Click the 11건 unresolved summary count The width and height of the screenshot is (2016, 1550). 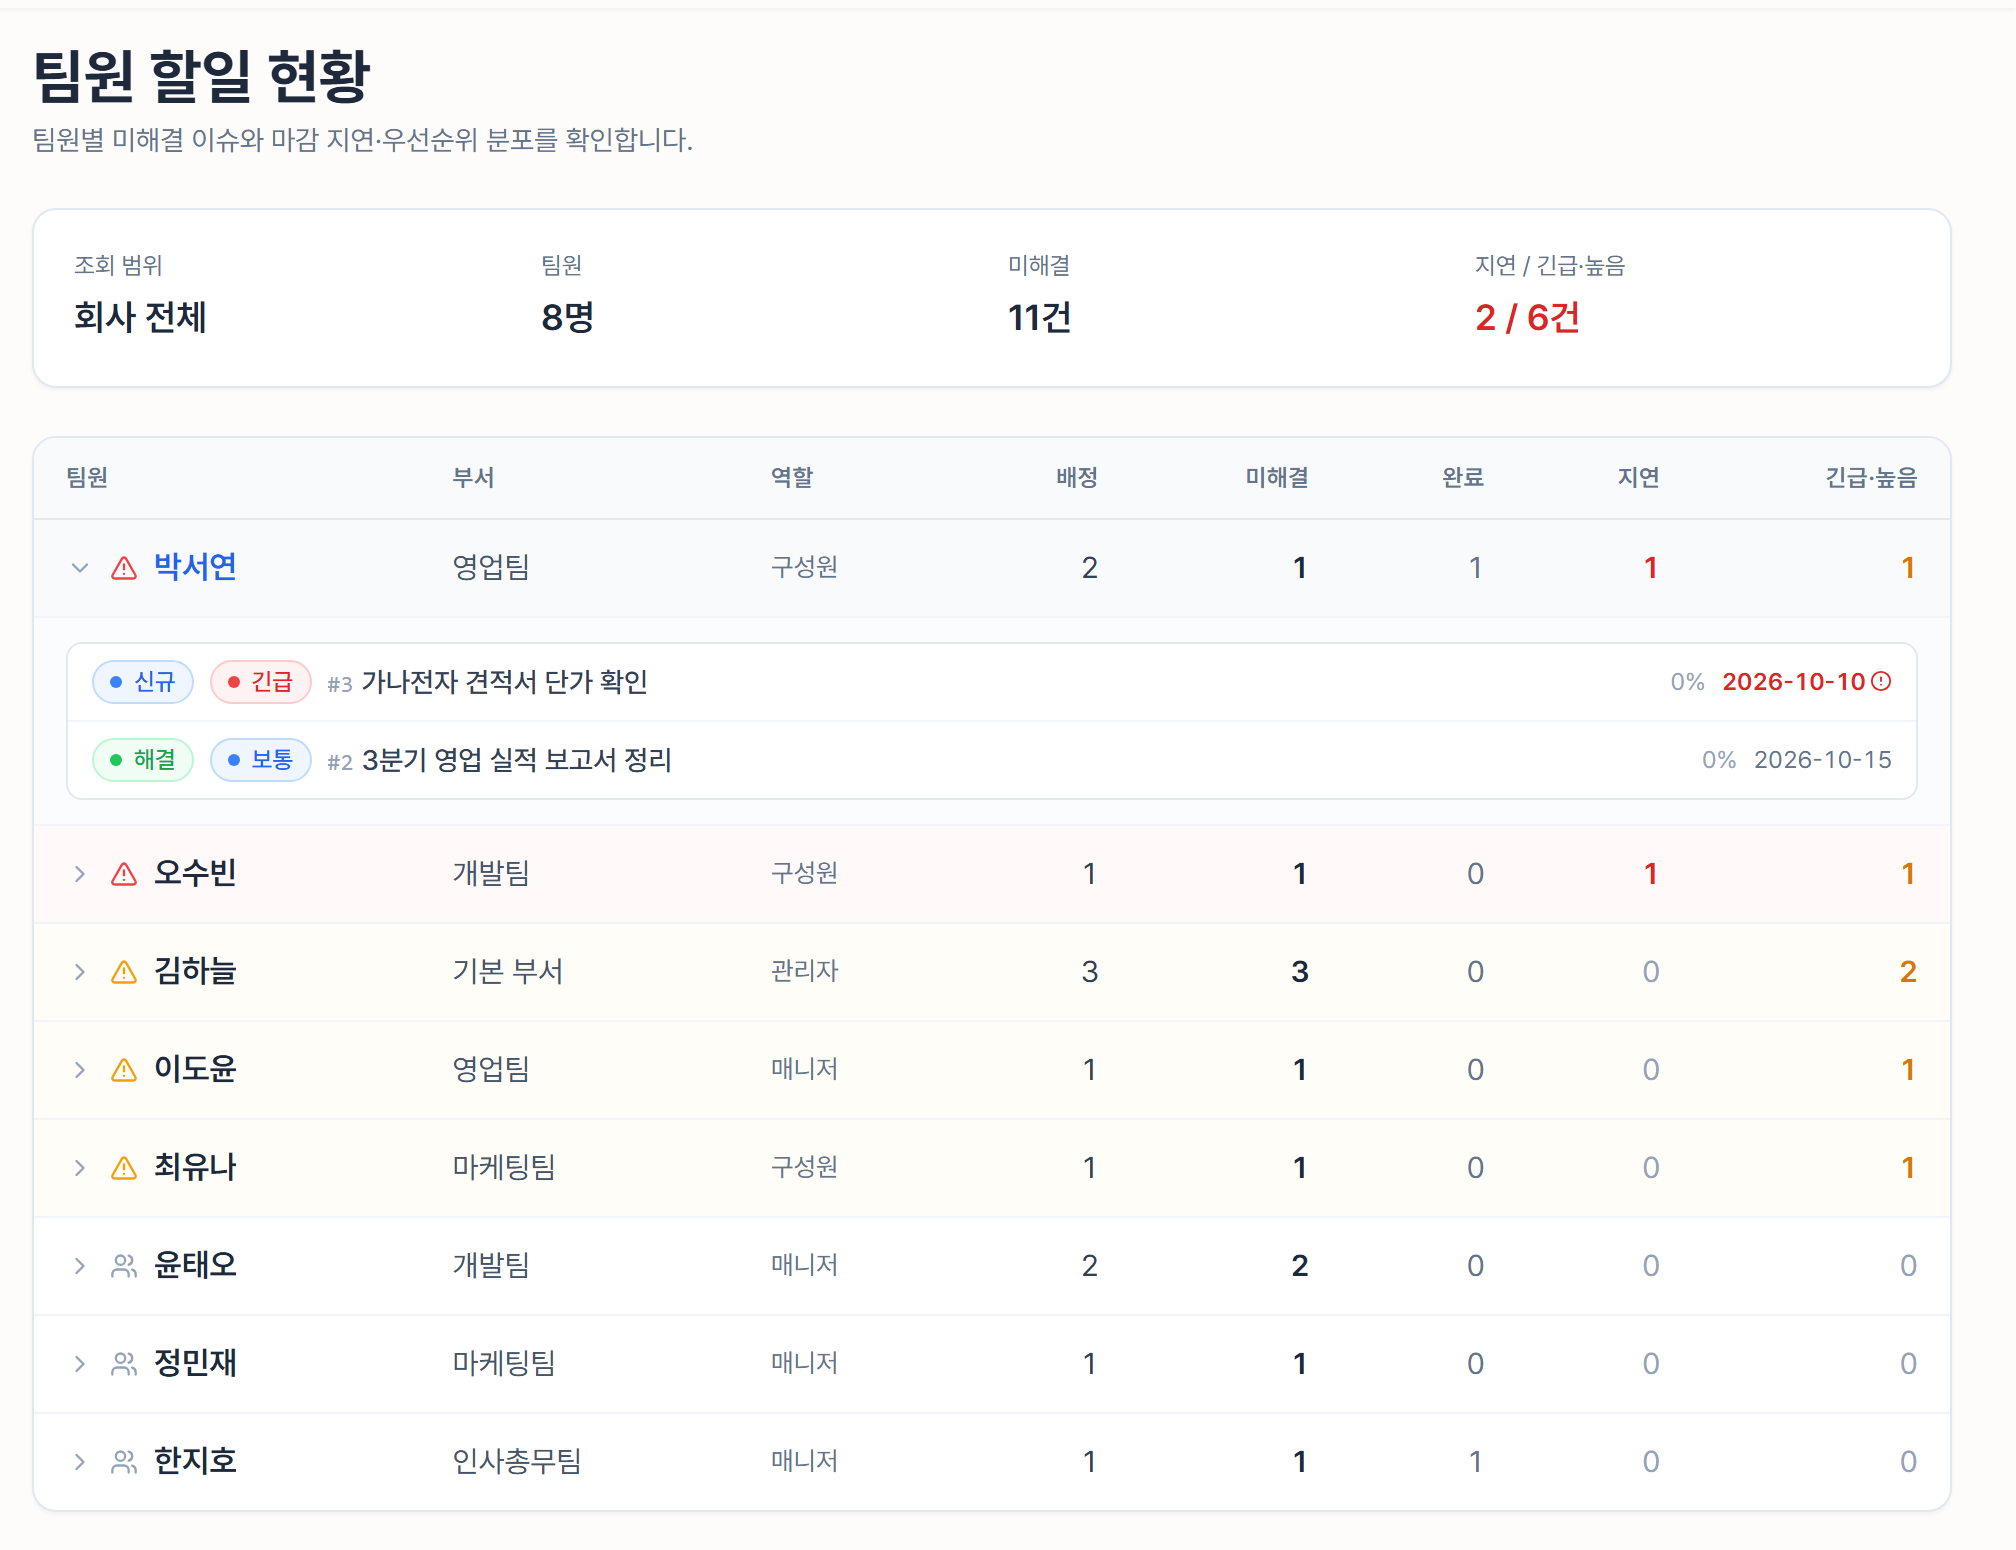coord(1040,317)
